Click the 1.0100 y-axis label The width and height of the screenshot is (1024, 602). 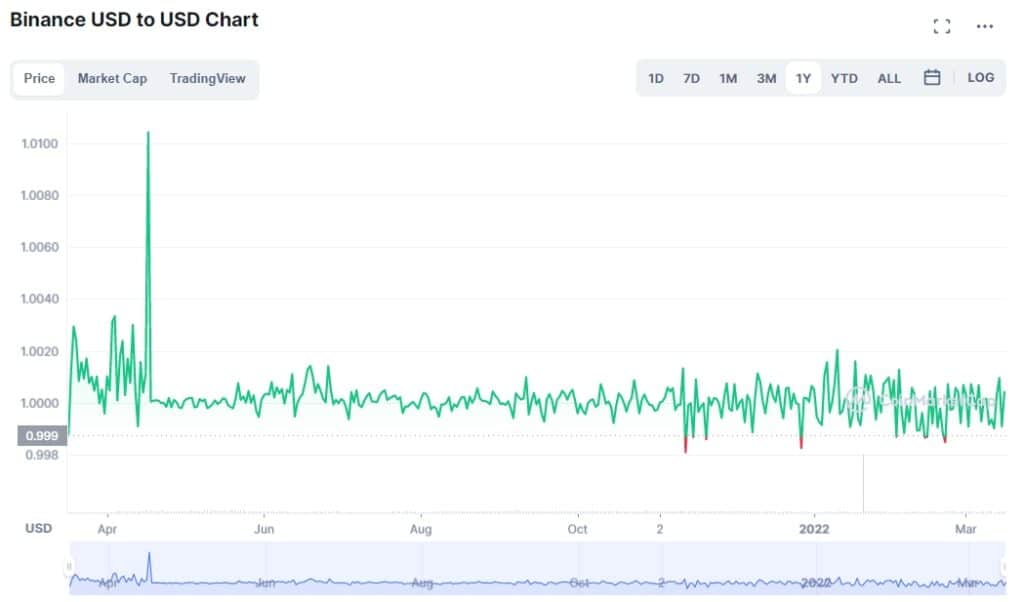(40, 144)
